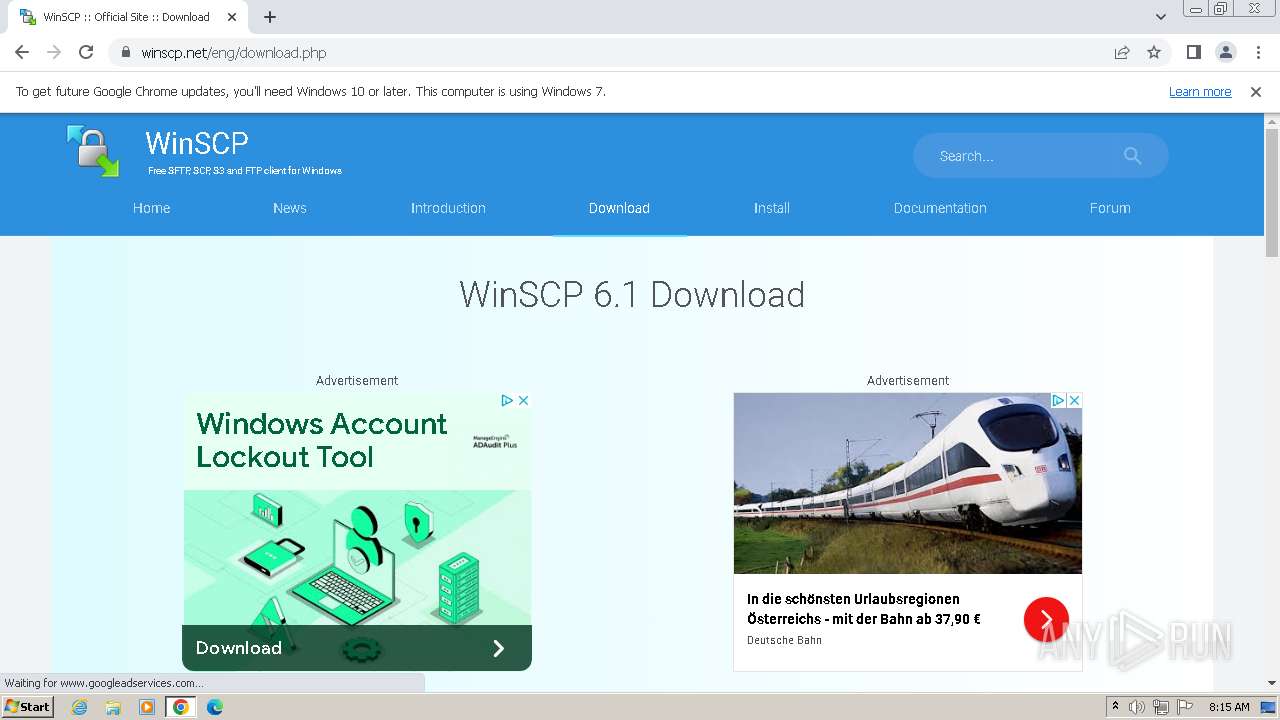Select the WinSCP Official Site browser tab
The height and width of the screenshot is (720, 1280).
tap(127, 17)
